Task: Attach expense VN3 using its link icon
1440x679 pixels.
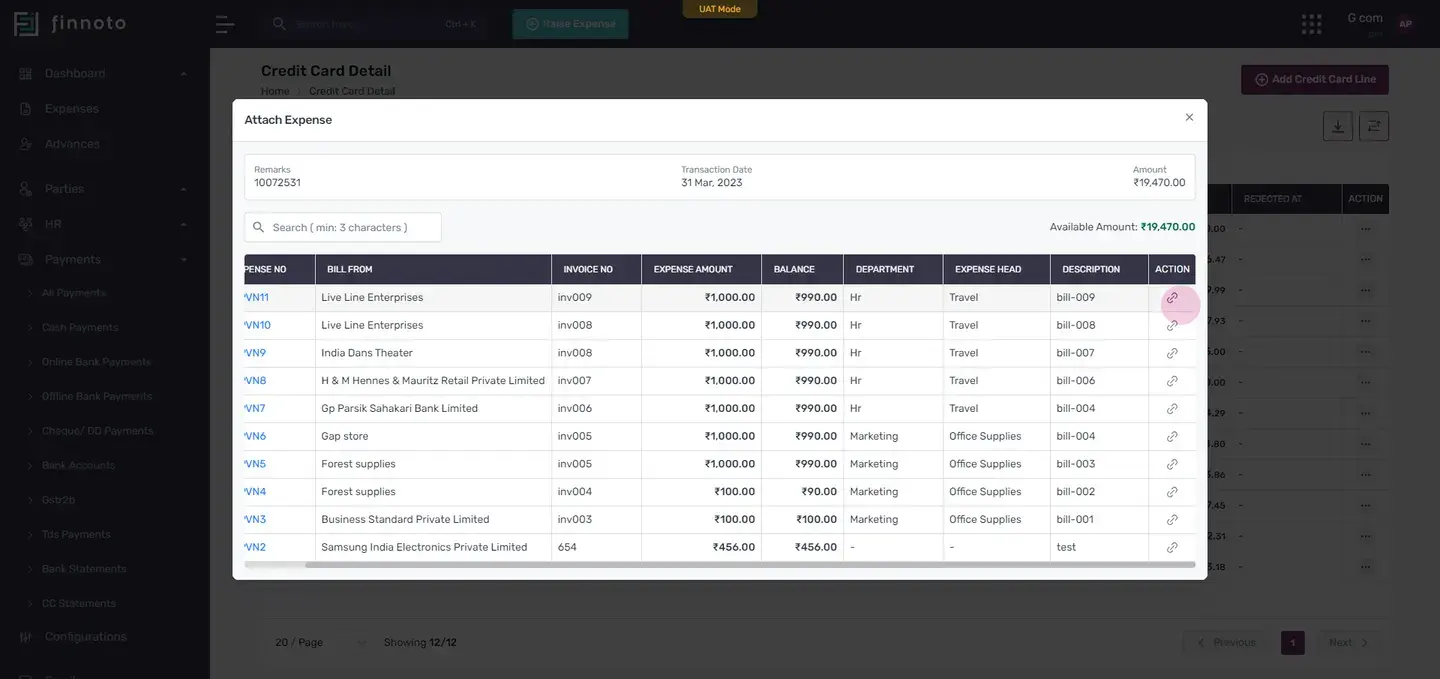Action: coord(1172,519)
